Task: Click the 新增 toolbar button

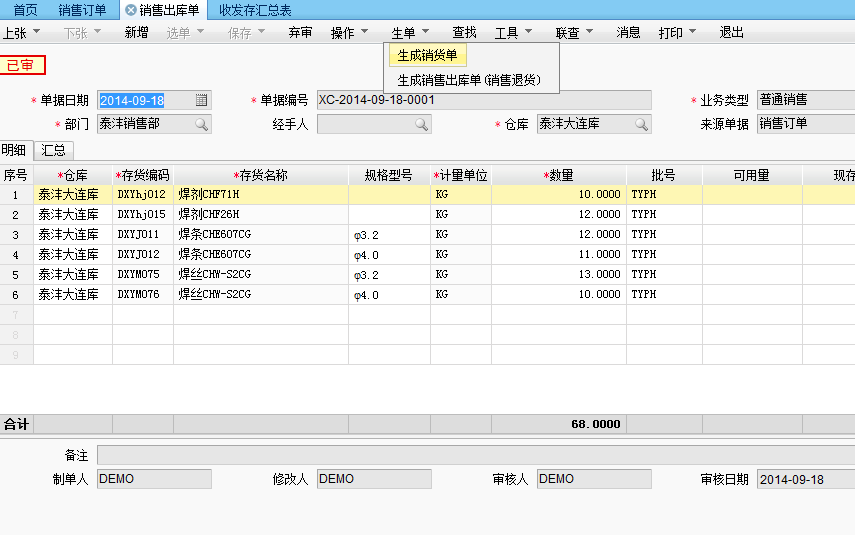Action: coord(136,32)
